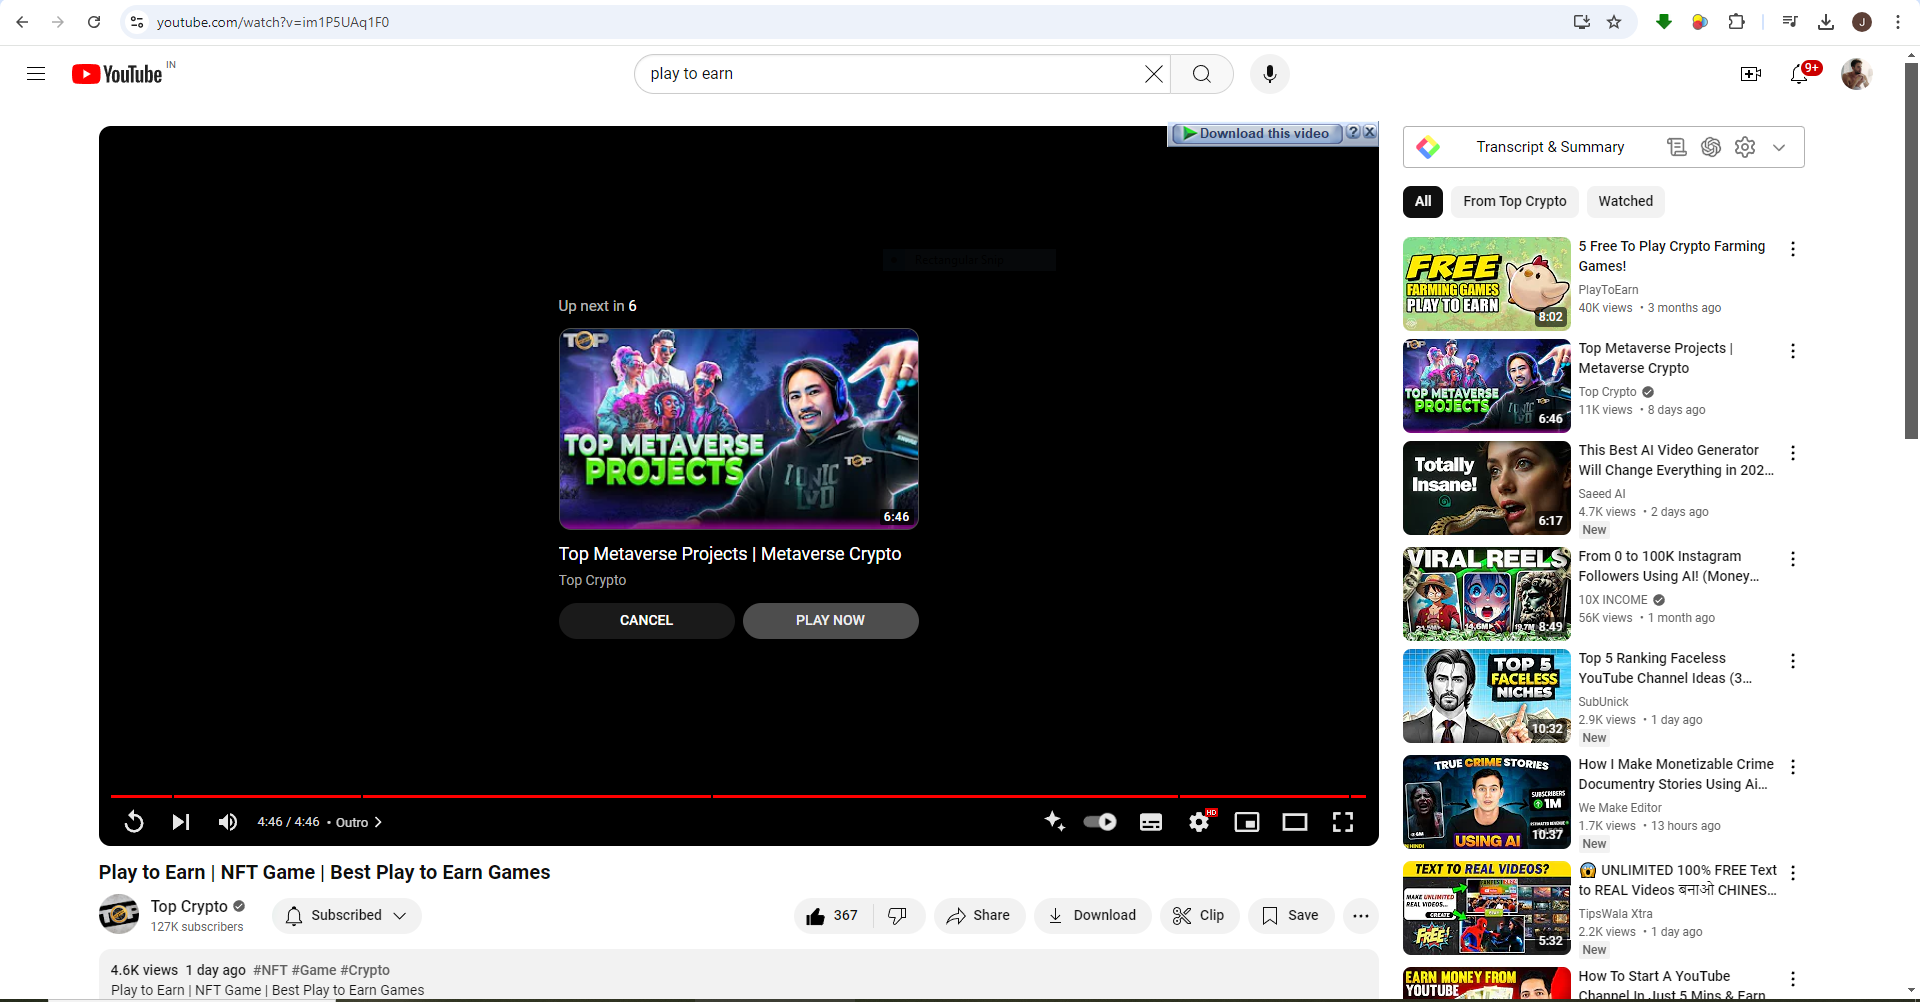Save video to a playlist
Viewport: 1920px width, 1002px height.
(1291, 916)
